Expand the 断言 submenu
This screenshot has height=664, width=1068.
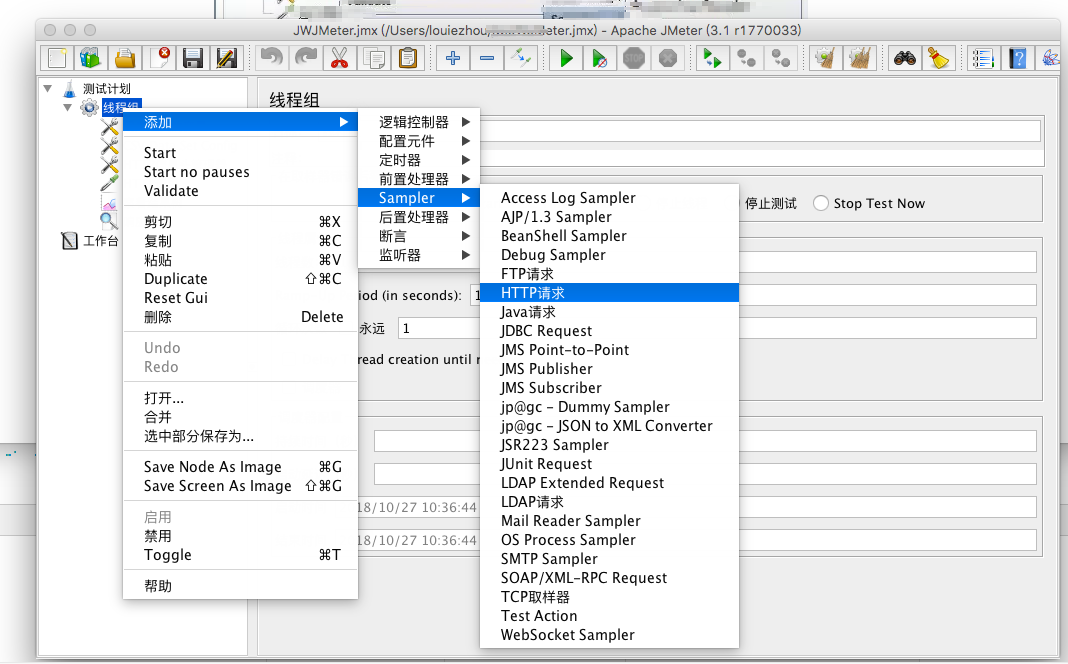(x=419, y=236)
